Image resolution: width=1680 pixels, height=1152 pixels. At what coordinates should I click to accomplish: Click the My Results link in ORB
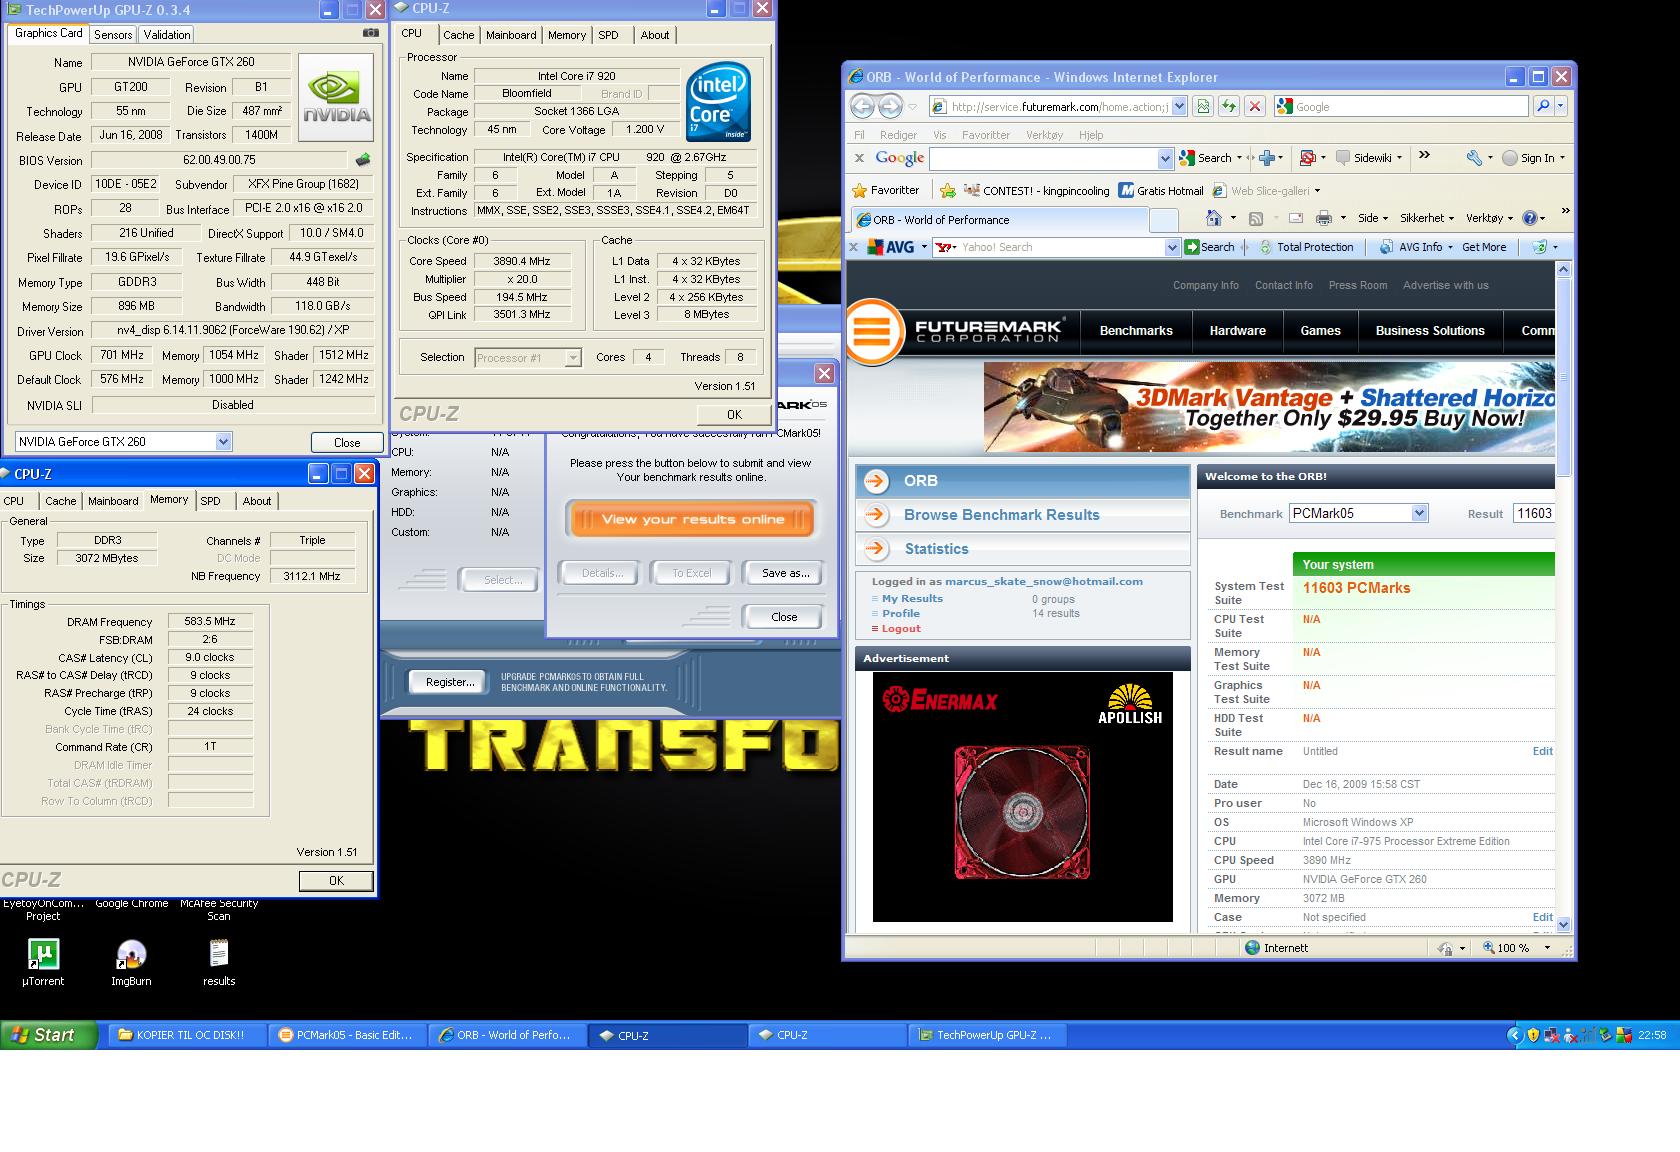click(912, 598)
